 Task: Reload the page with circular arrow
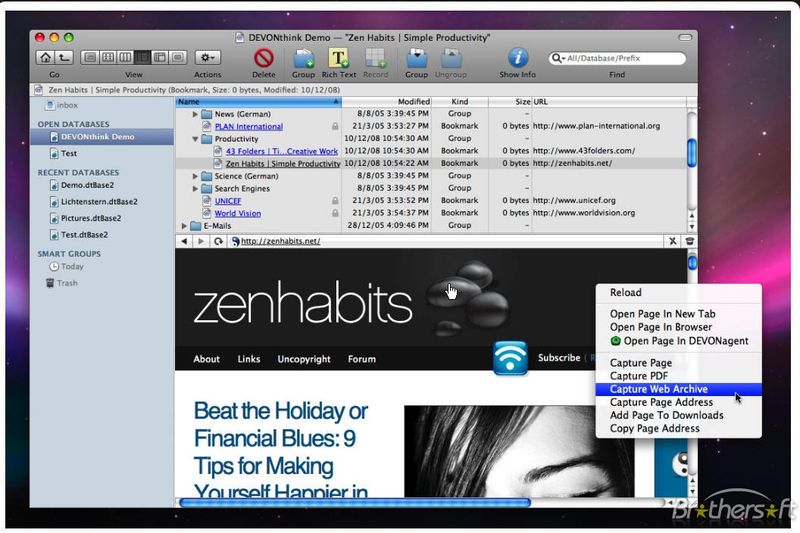coord(218,241)
